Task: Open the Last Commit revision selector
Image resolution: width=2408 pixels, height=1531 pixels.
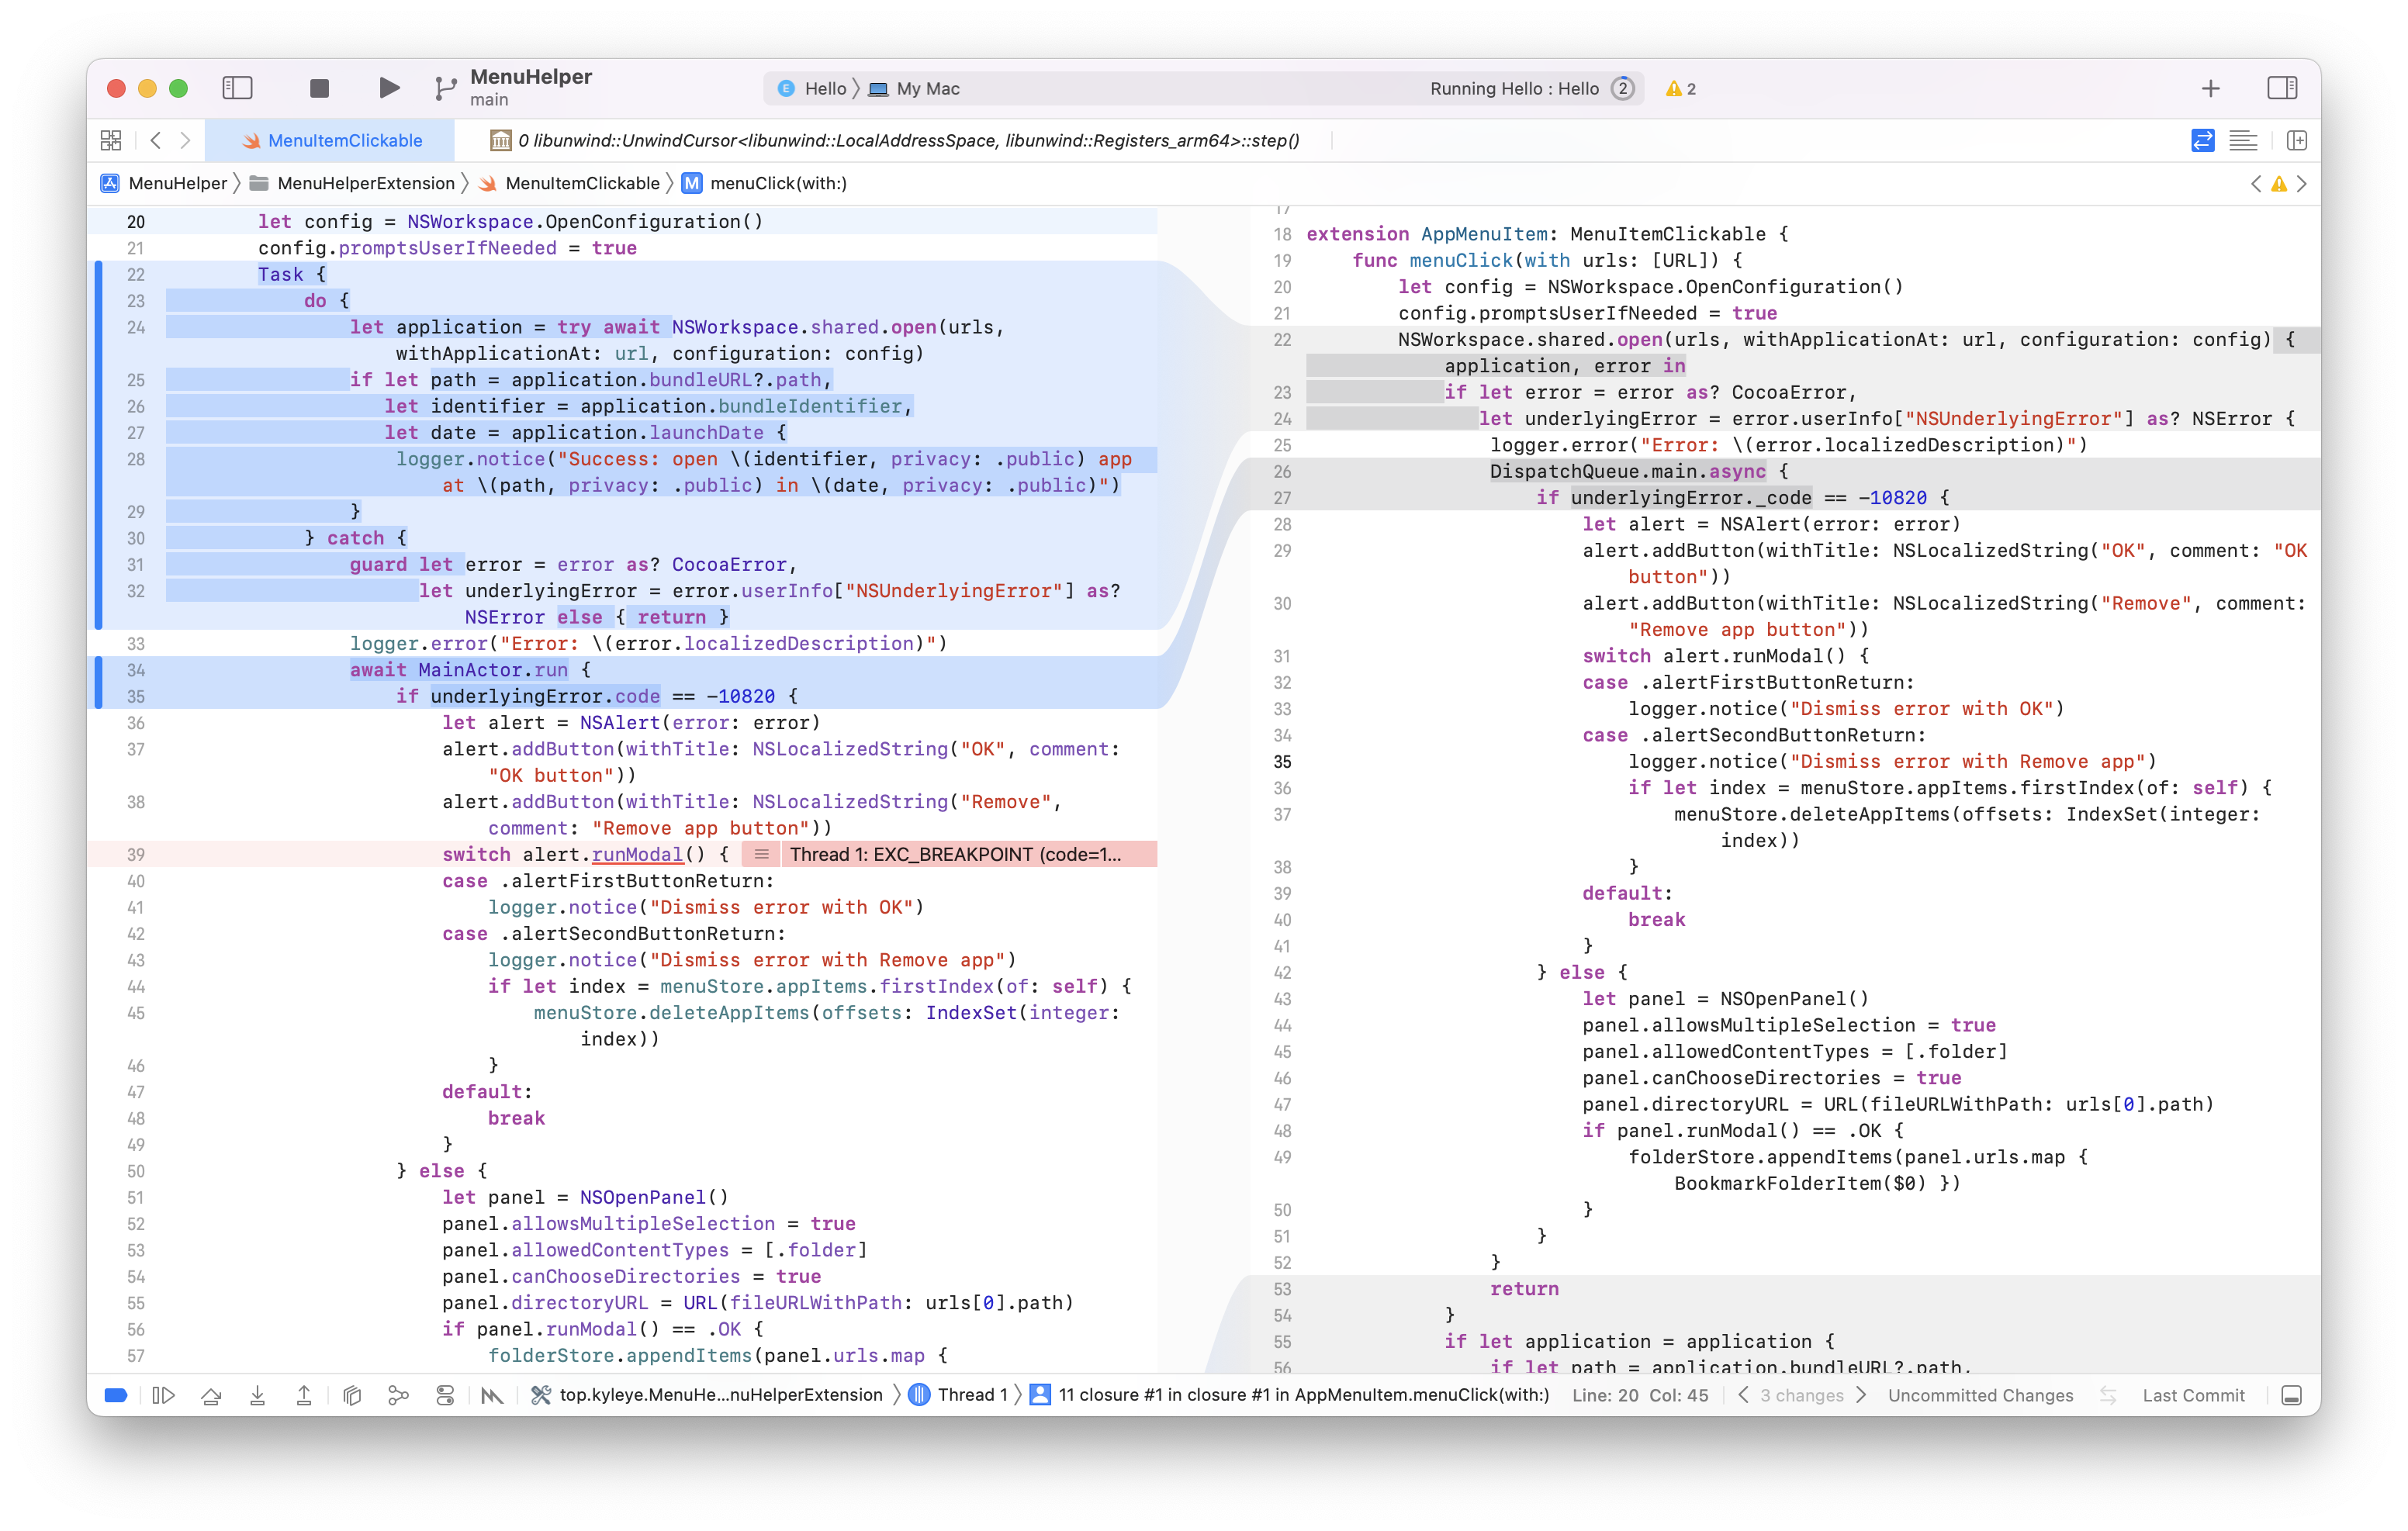Action: tap(2192, 1395)
